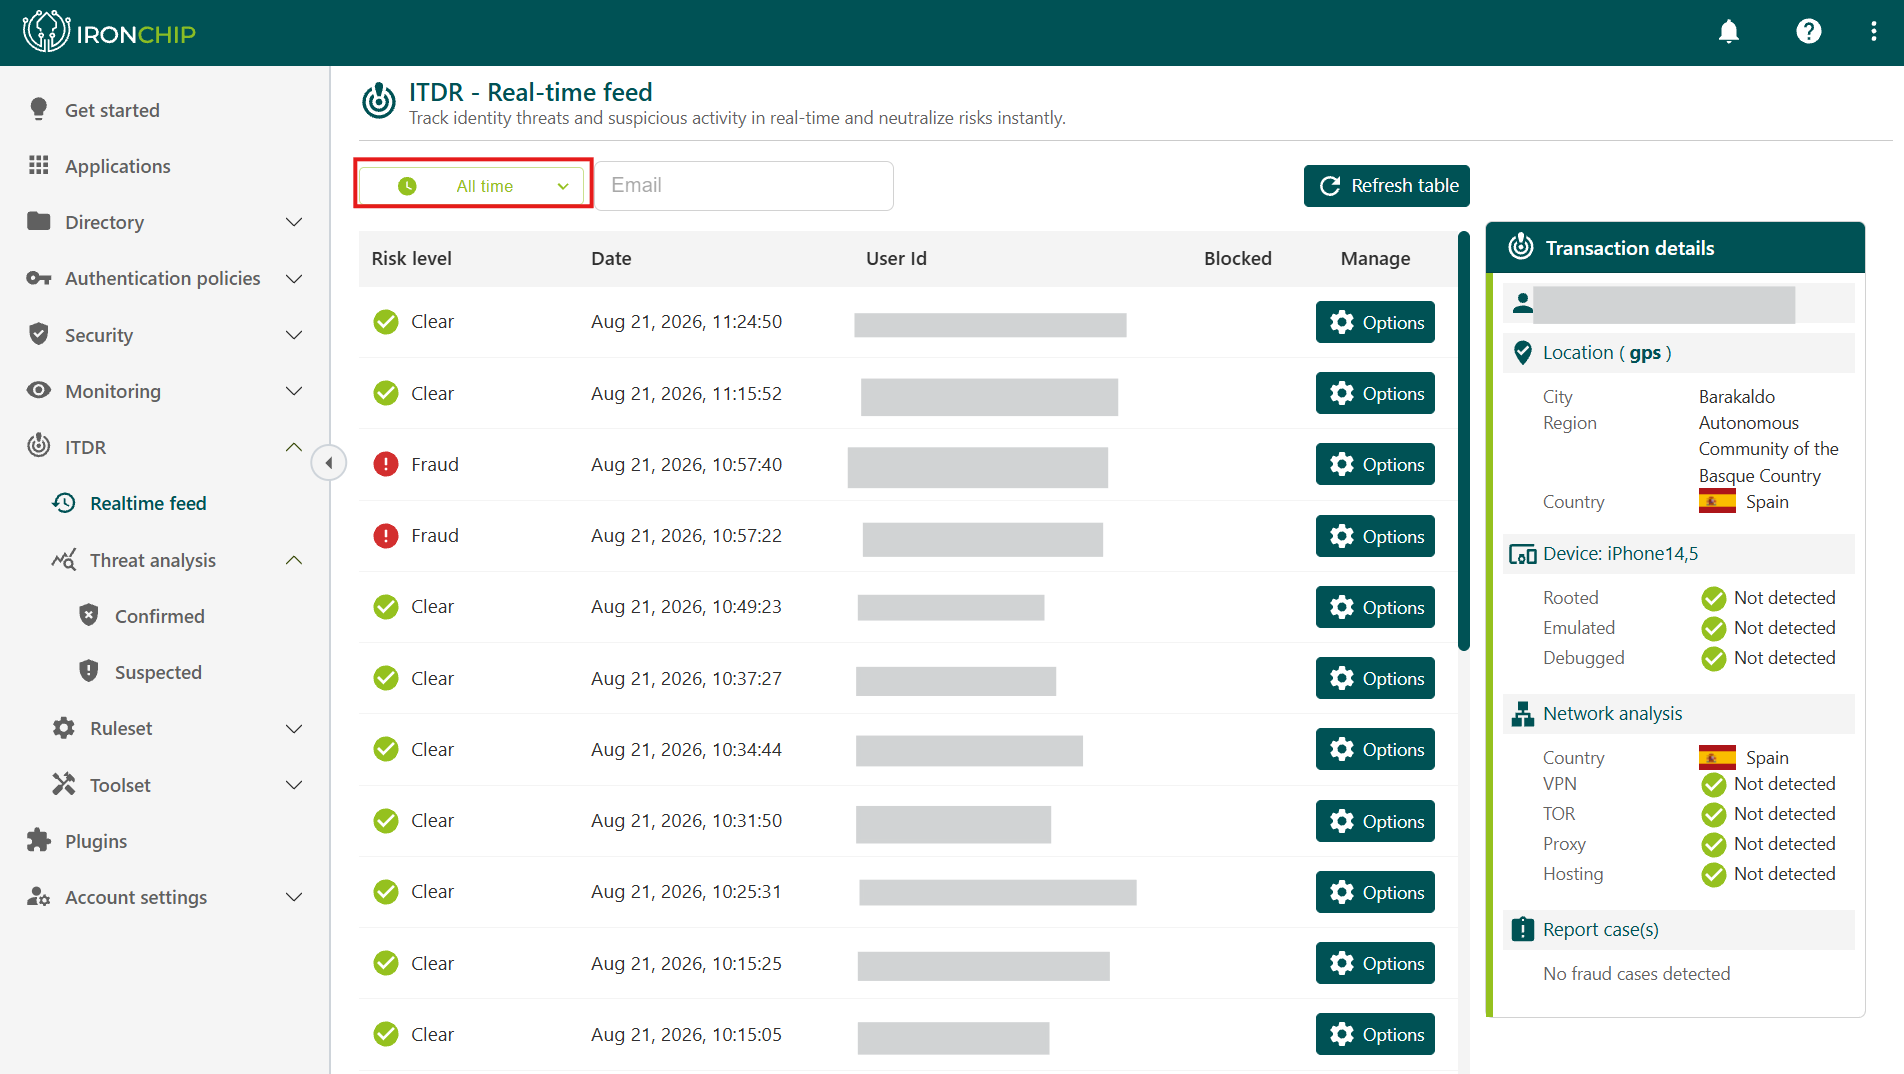Click the Fraud alert icon at 10:57:22

click(x=386, y=536)
